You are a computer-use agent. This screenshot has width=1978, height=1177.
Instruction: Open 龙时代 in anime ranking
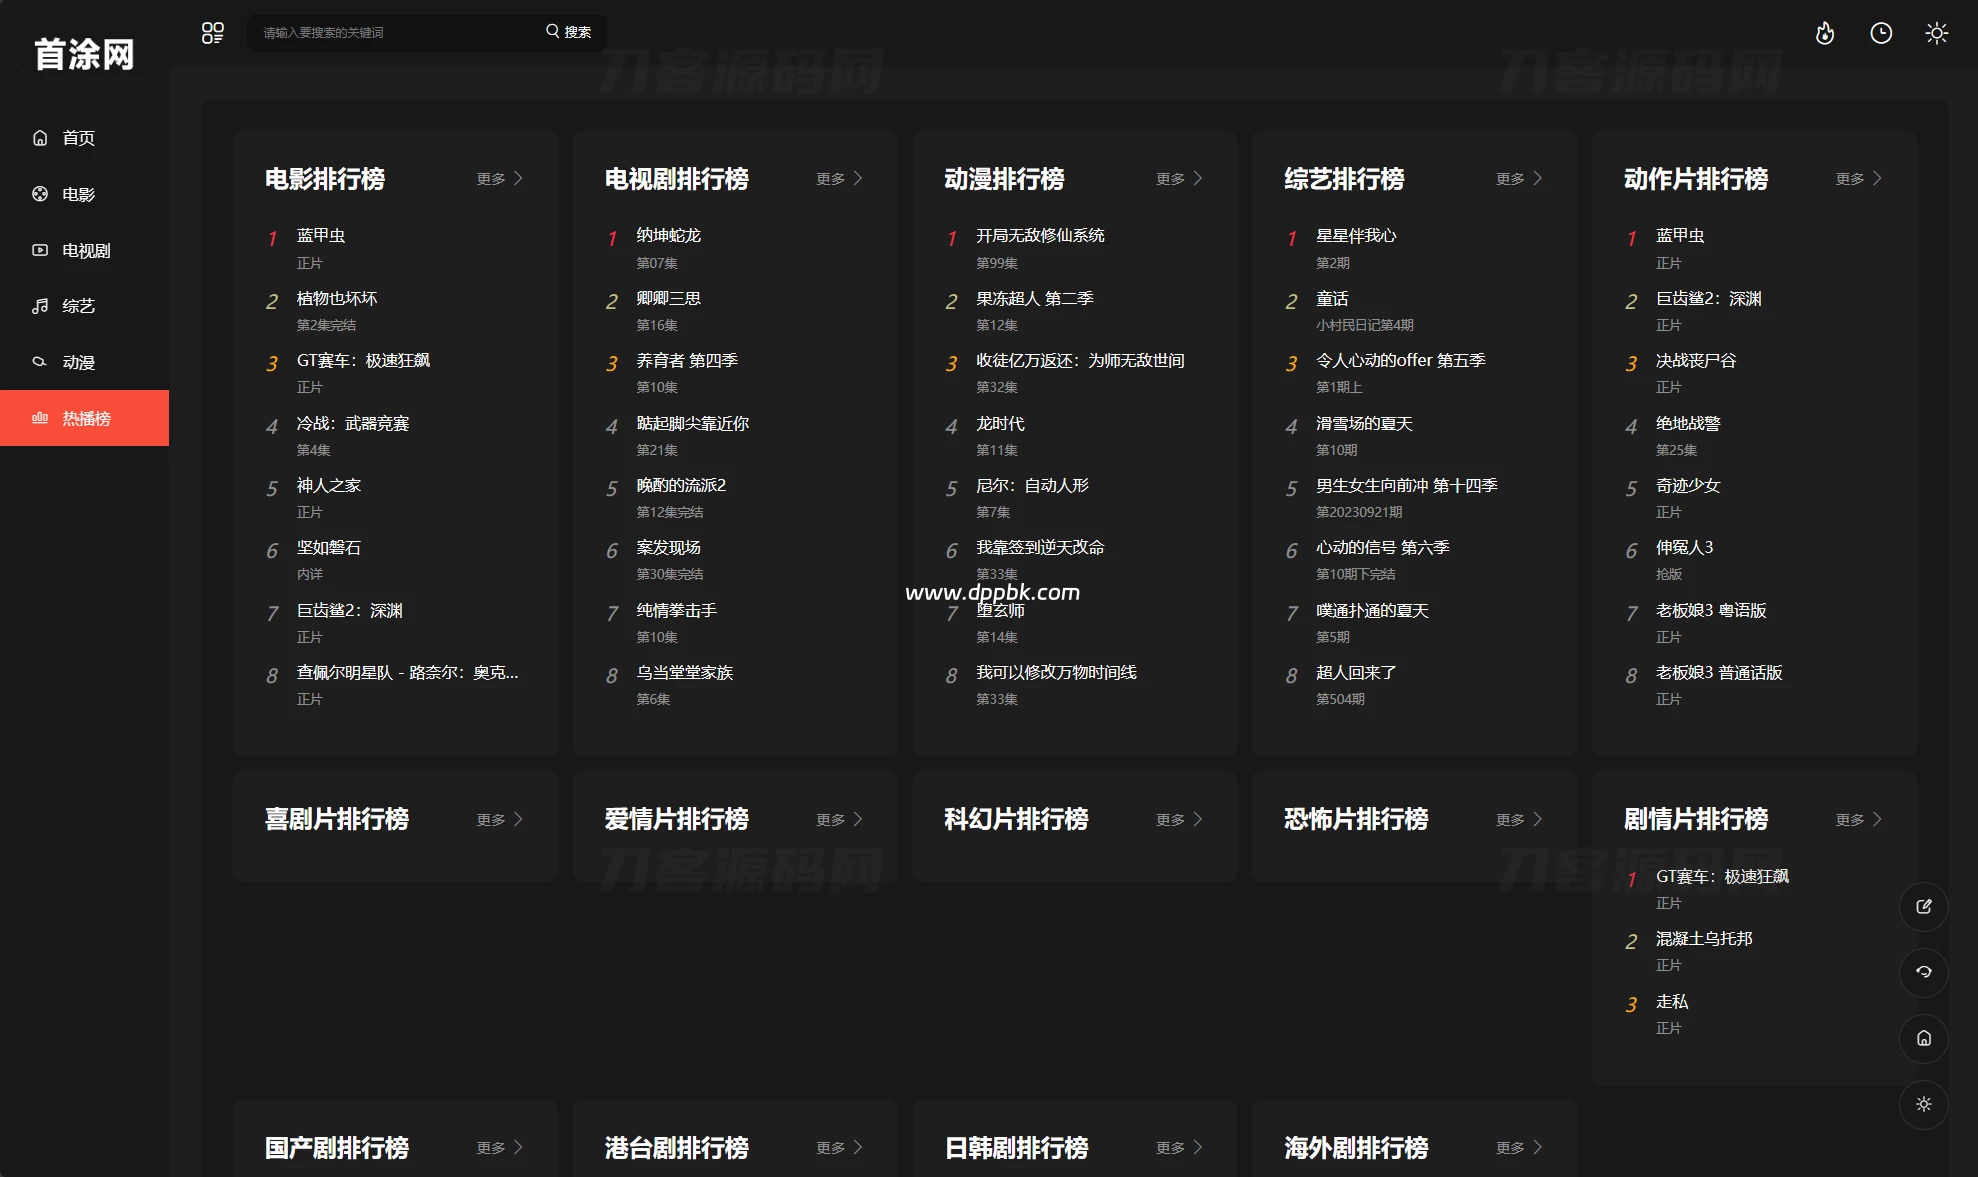pos(1001,424)
